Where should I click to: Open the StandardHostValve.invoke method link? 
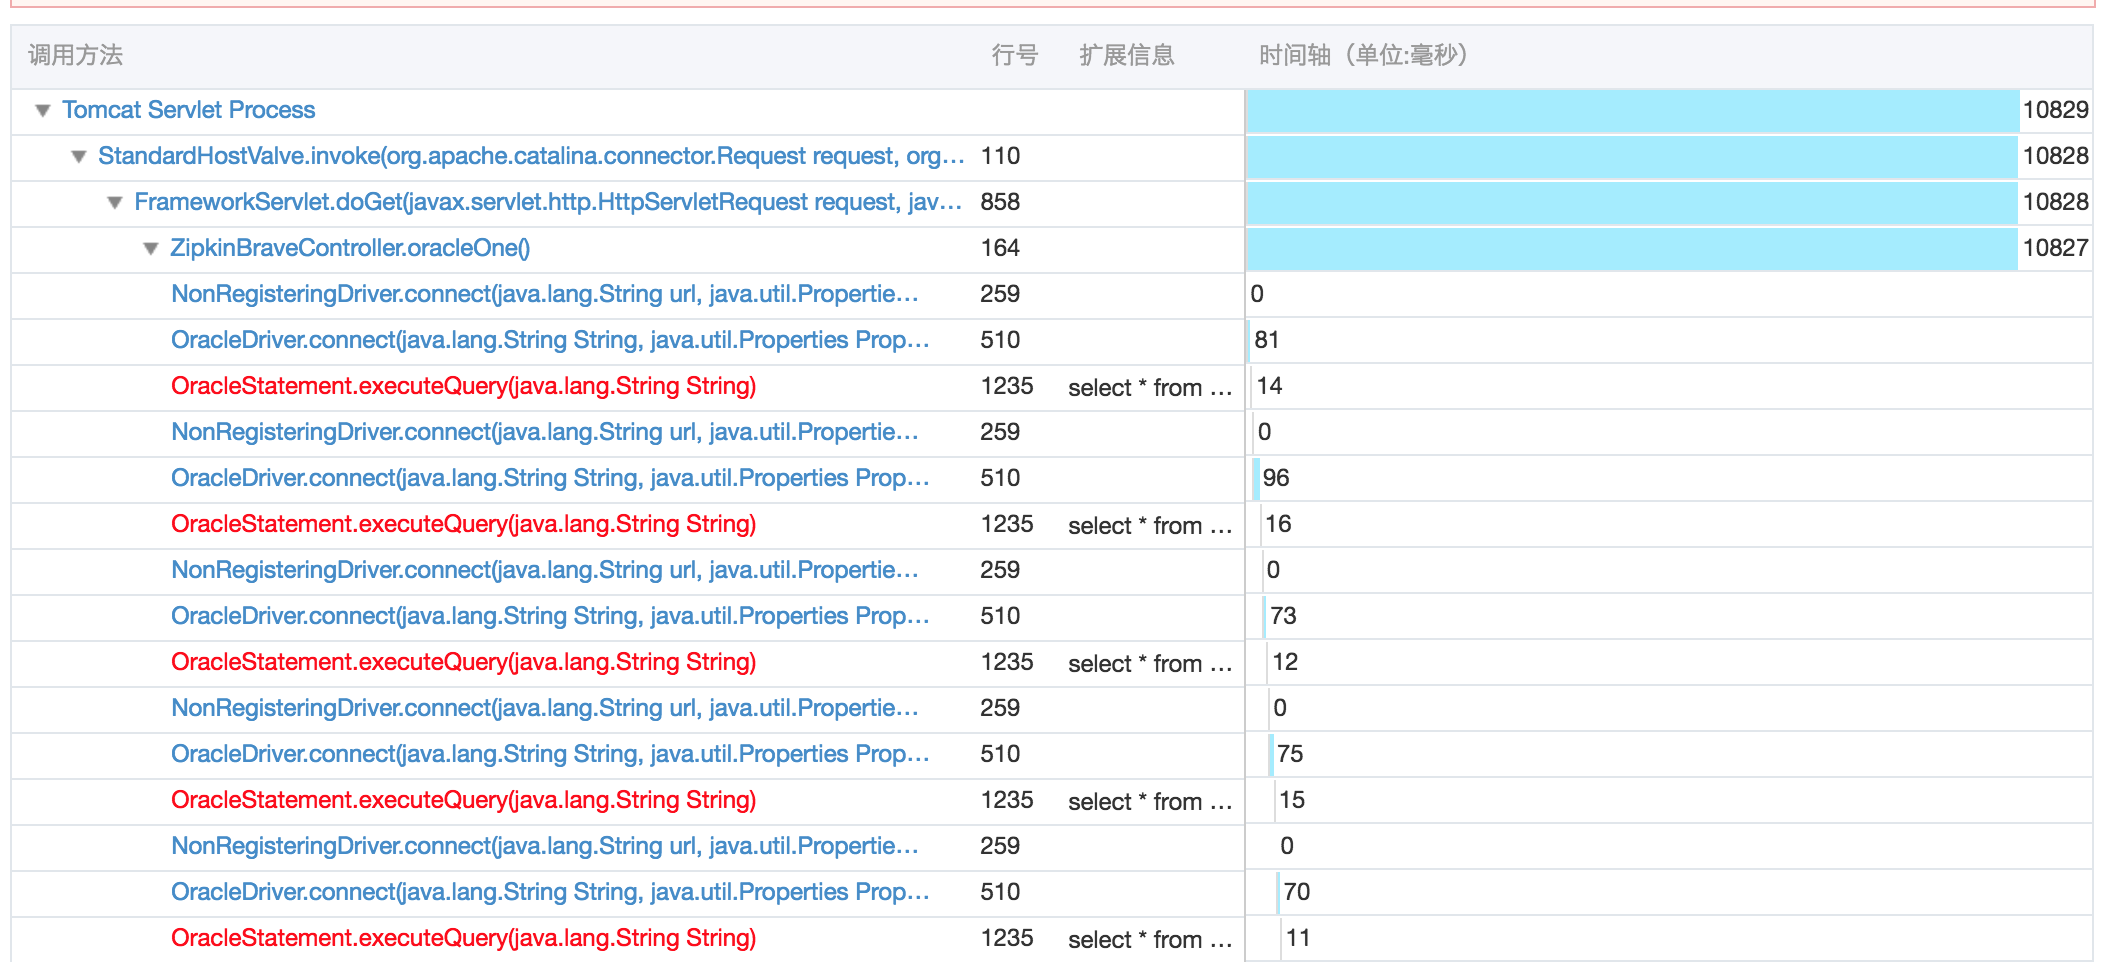tap(531, 156)
